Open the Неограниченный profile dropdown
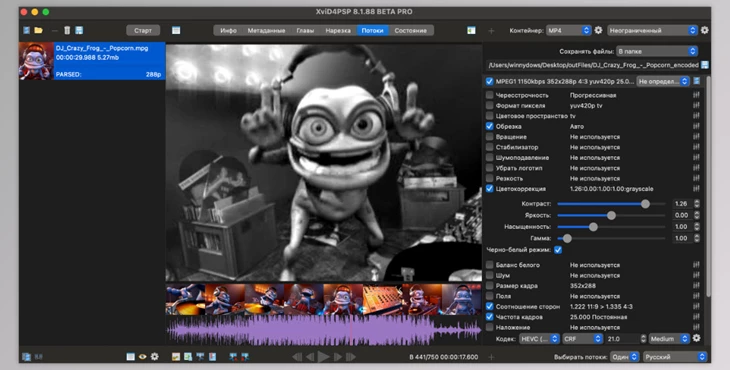This screenshot has height=370, width=730. [652, 30]
